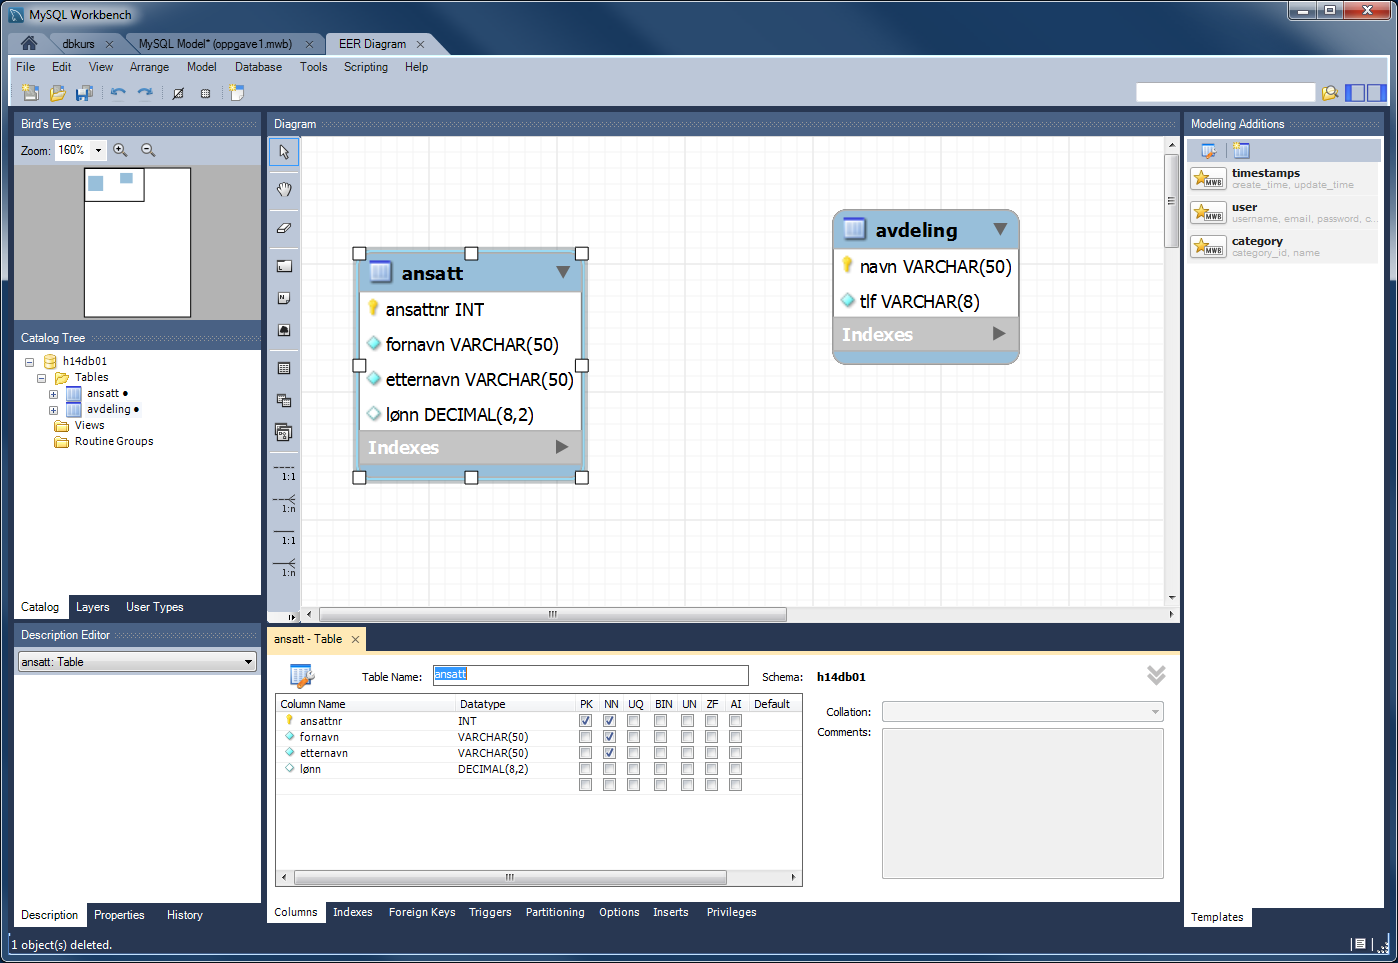
Task: Undo last action in toolbar
Action: click(x=118, y=93)
